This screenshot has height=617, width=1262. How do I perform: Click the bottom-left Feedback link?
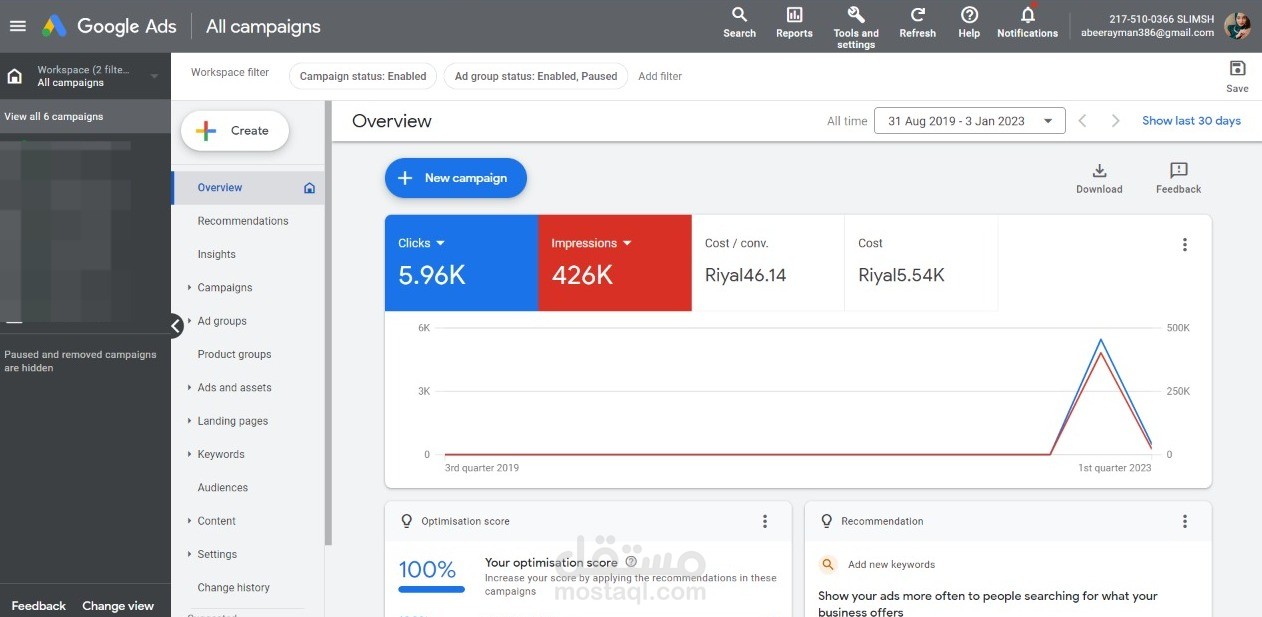point(38,606)
